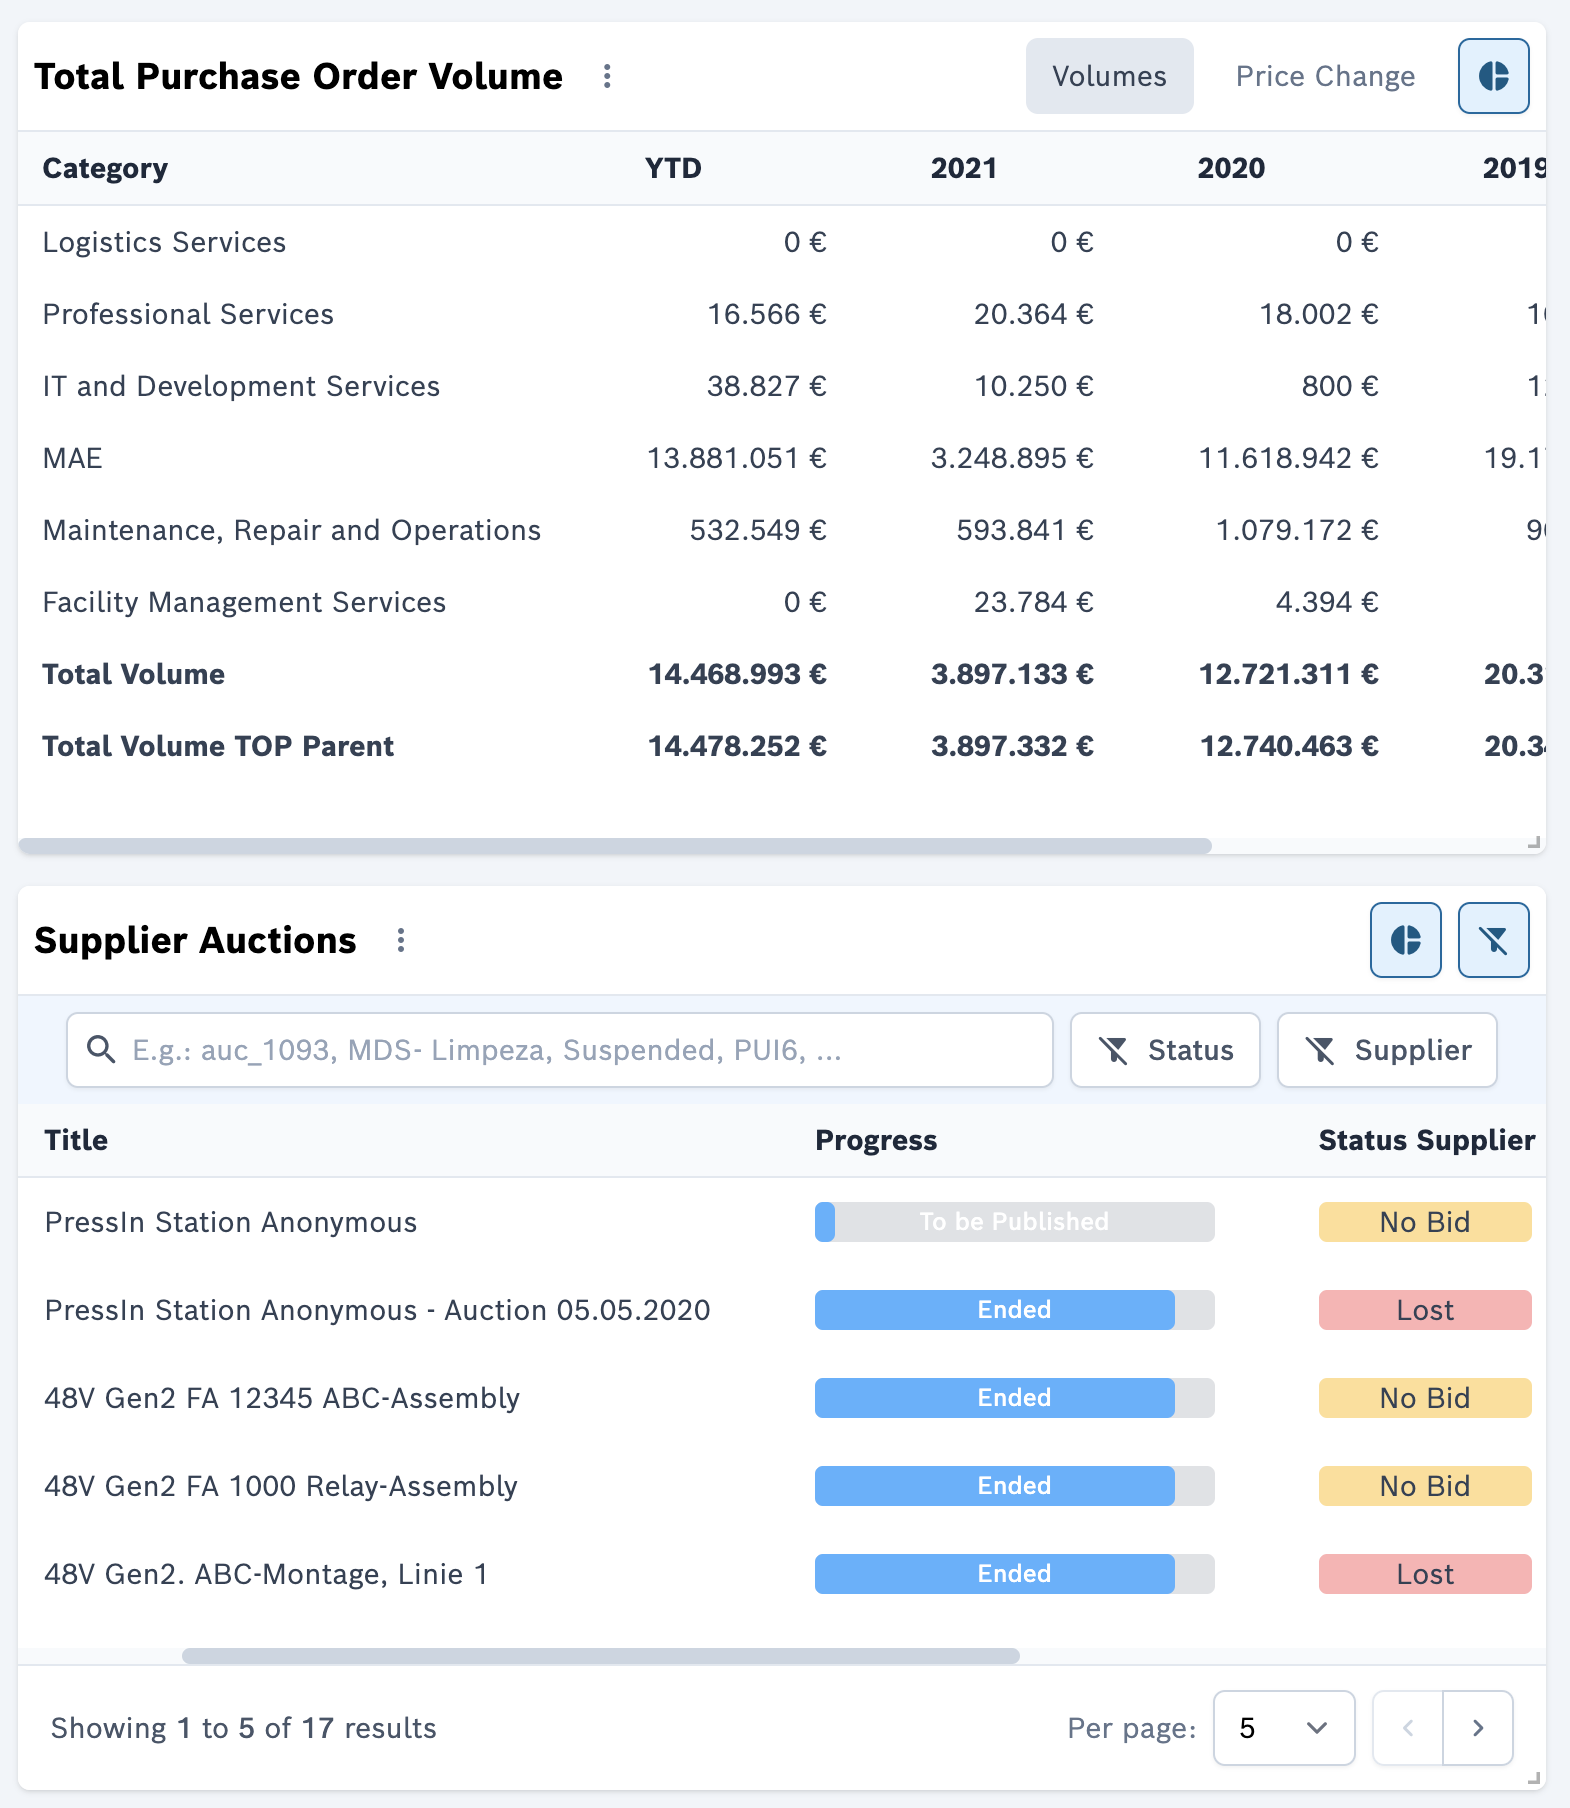The image size is (1570, 1808).
Task: Click the YTD column header
Action: point(673,168)
